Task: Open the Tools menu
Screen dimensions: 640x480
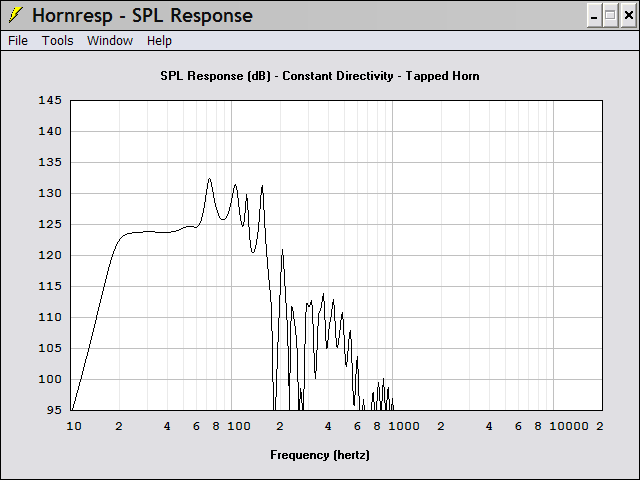Action: click(x=58, y=41)
